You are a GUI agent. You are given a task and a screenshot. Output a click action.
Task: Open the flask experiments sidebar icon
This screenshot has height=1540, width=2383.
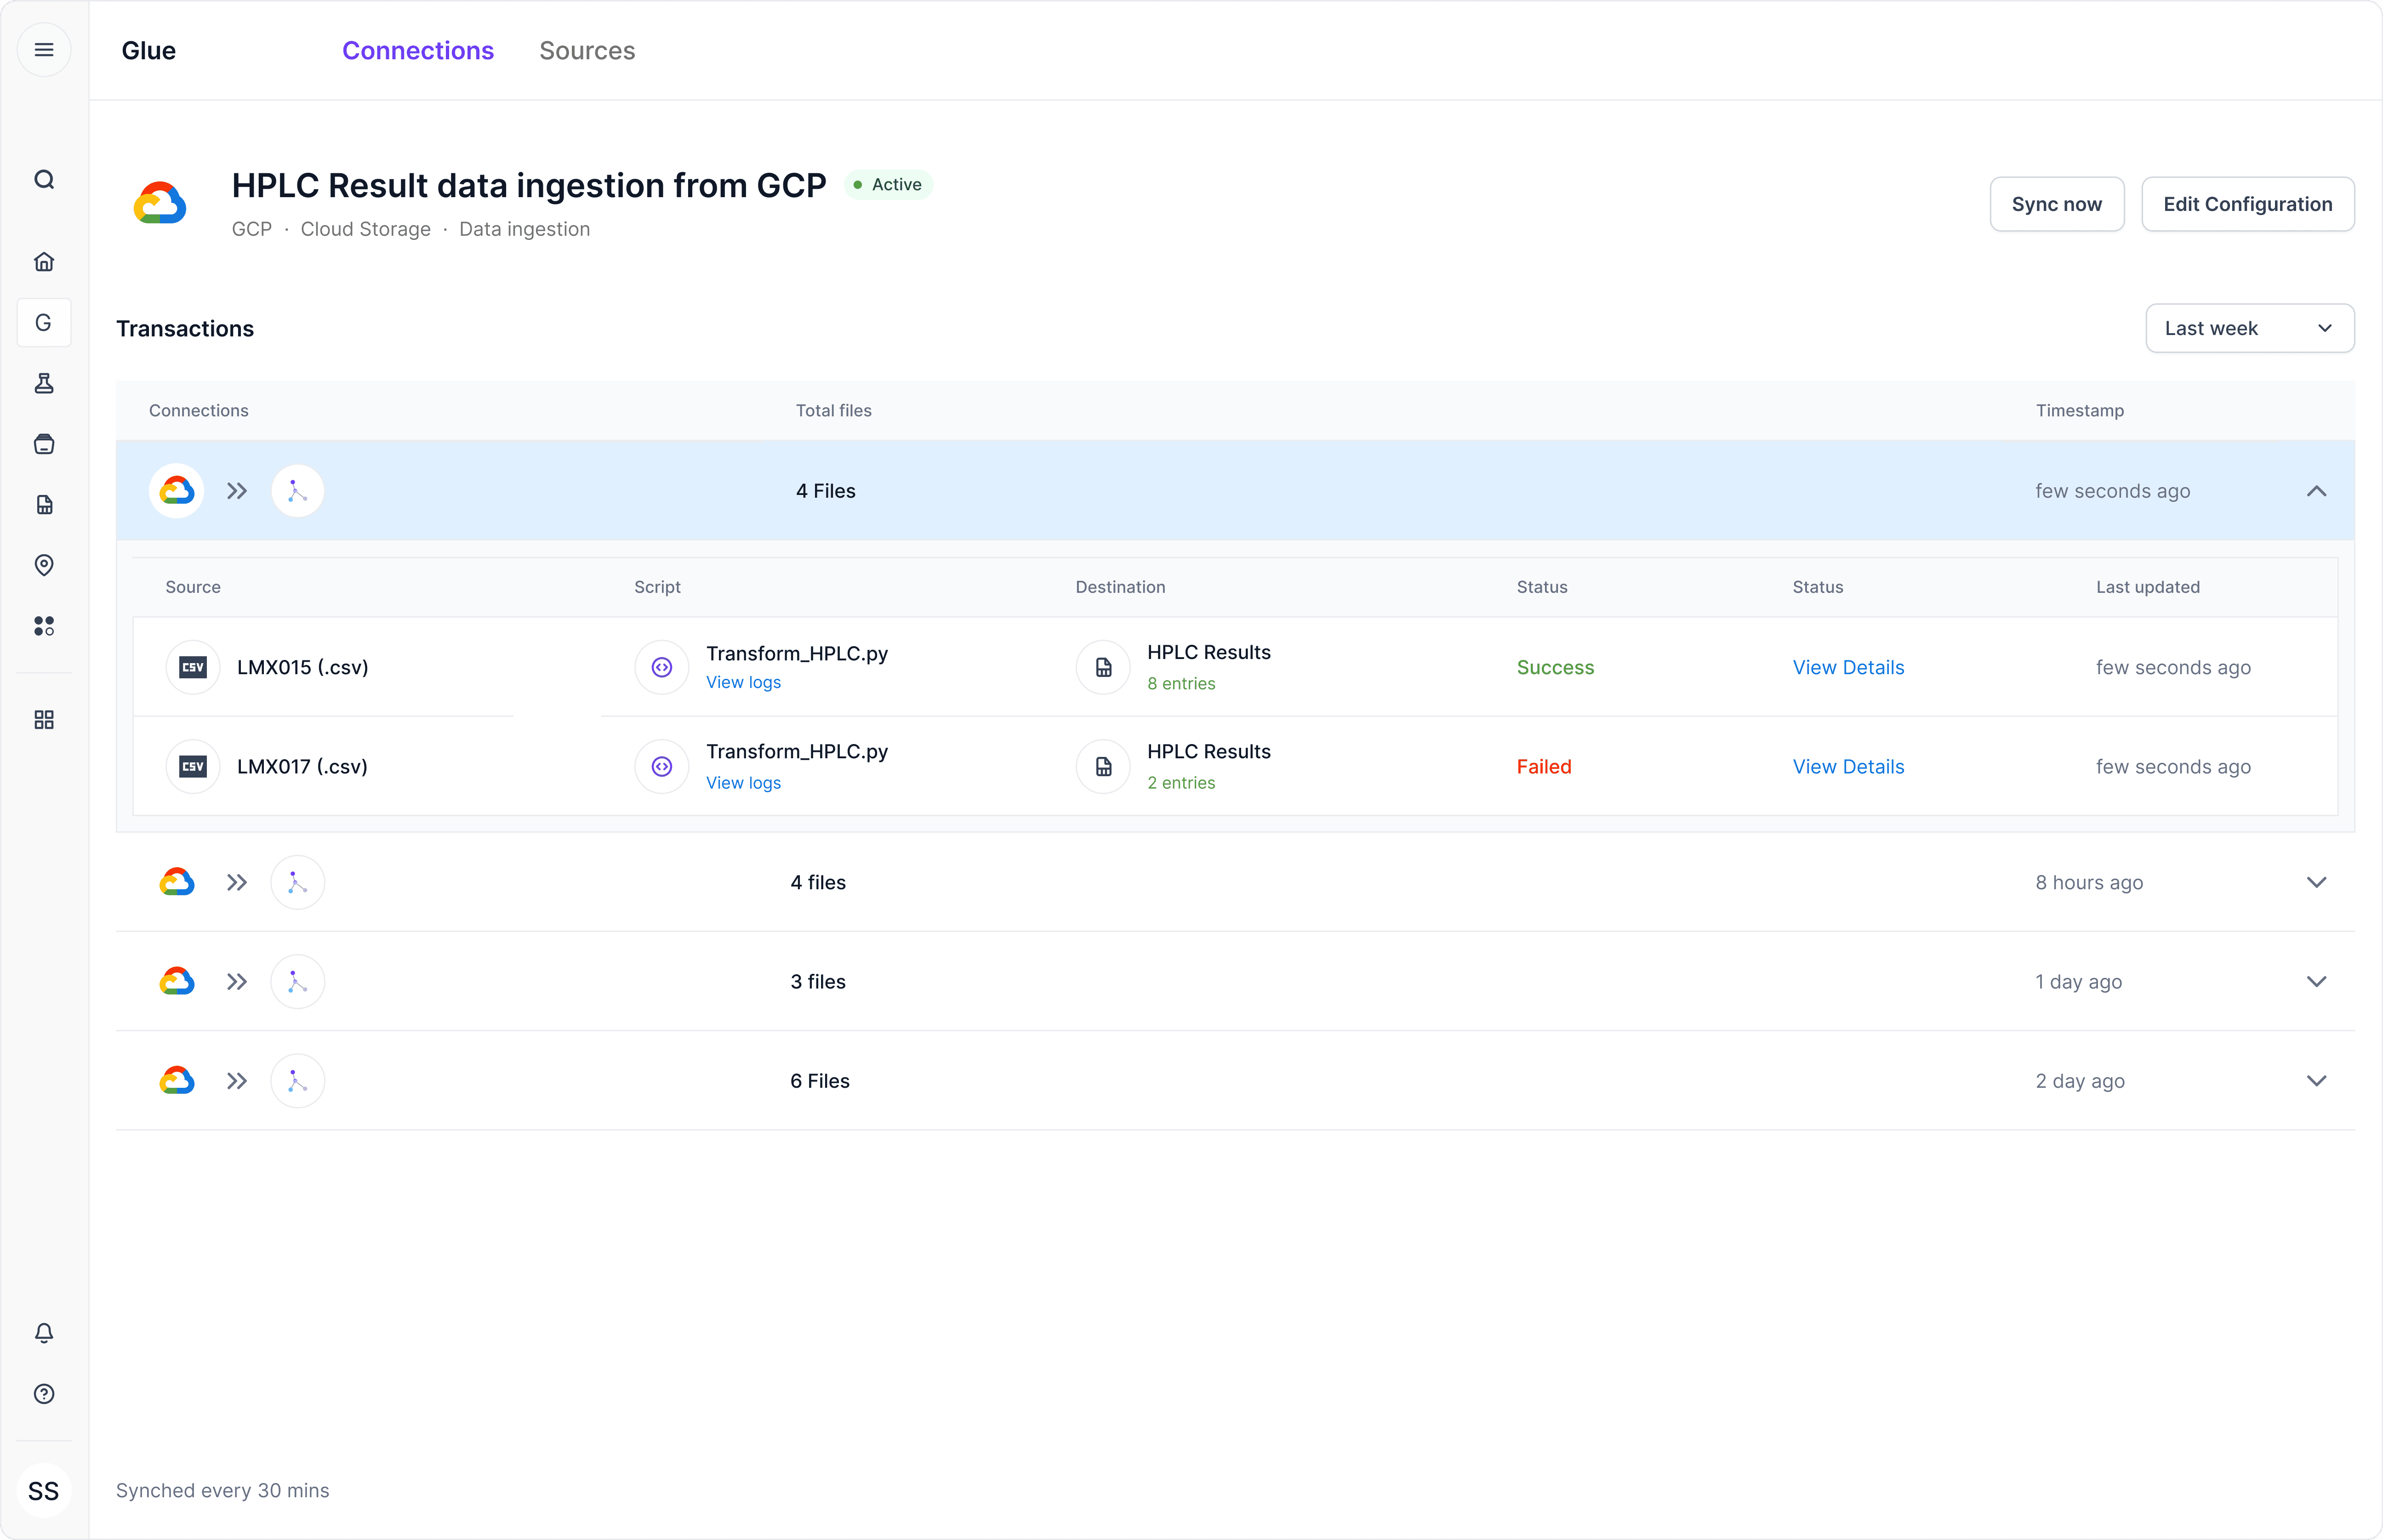pyautogui.click(x=44, y=384)
